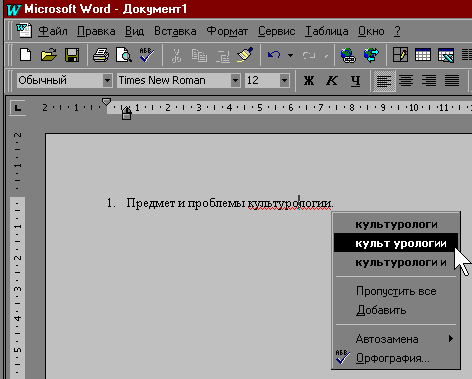The height and width of the screenshot is (379, 472).
Task: Open Орфография... spelling dialog
Action: [396, 358]
